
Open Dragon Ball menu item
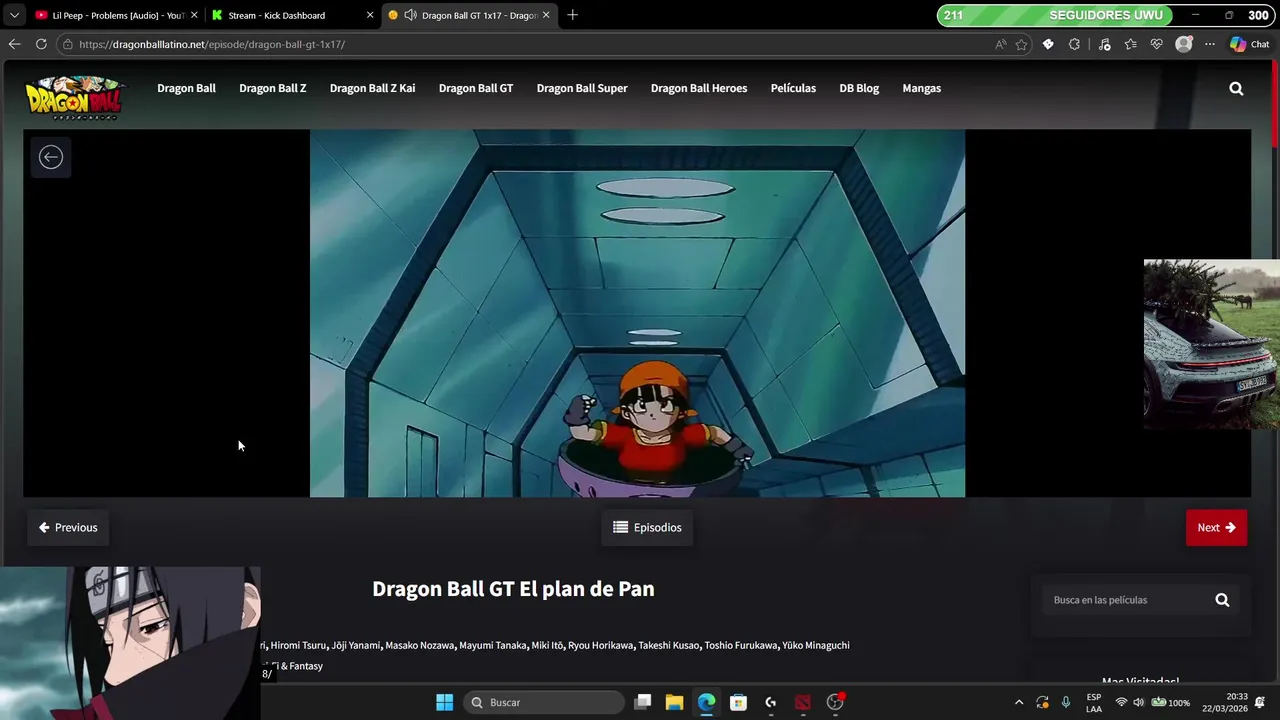(186, 88)
